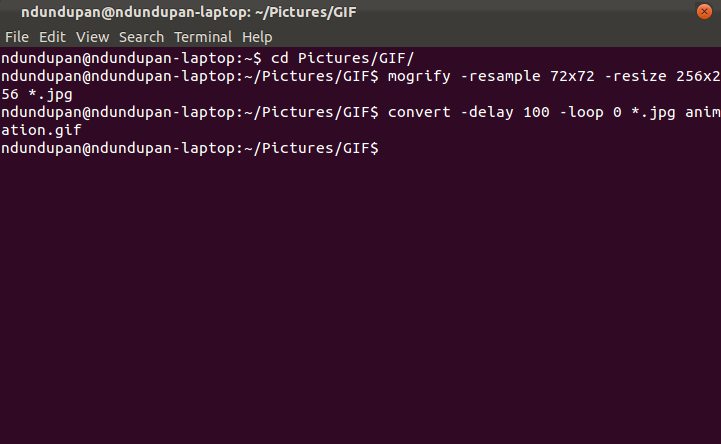Close the terminal window with orange button
Screen dimensions: 721x444
pyautogui.click(x=704, y=11)
